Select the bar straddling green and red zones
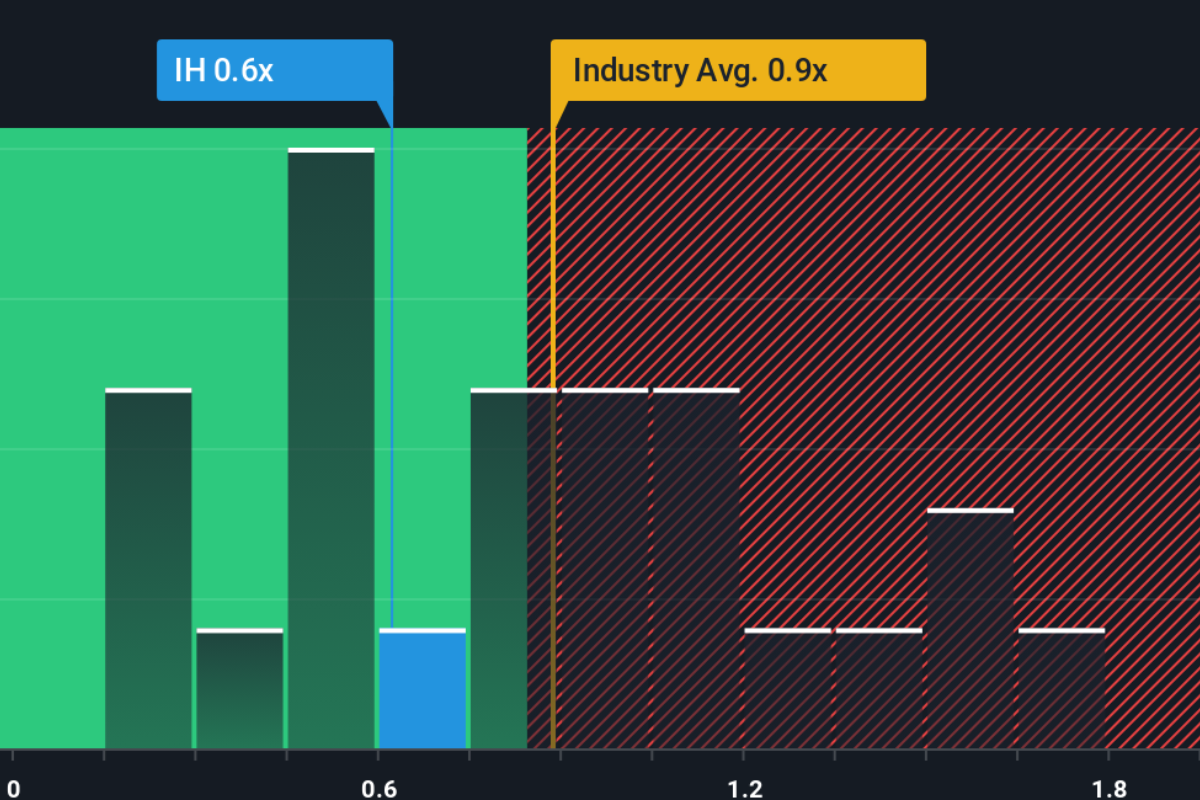The width and height of the screenshot is (1200, 800). click(512, 570)
